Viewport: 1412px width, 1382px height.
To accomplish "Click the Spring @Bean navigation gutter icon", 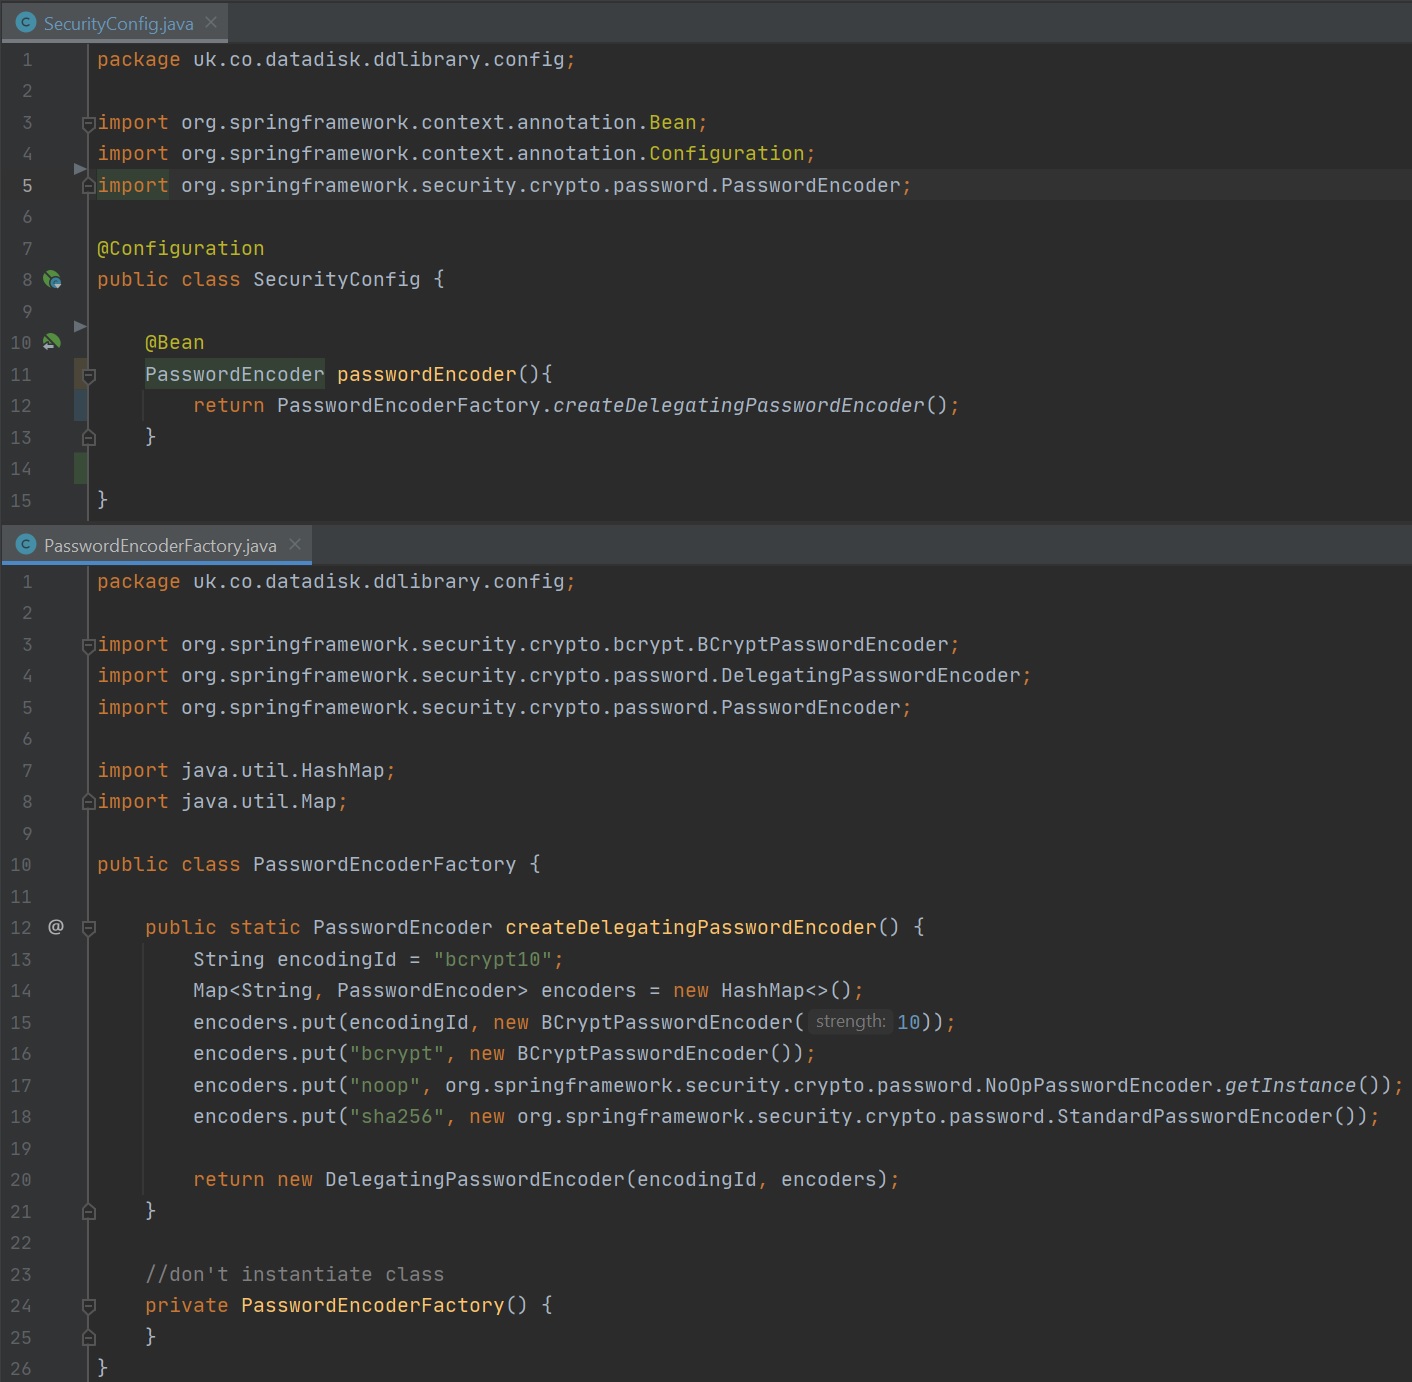I will pyautogui.click(x=52, y=343).
